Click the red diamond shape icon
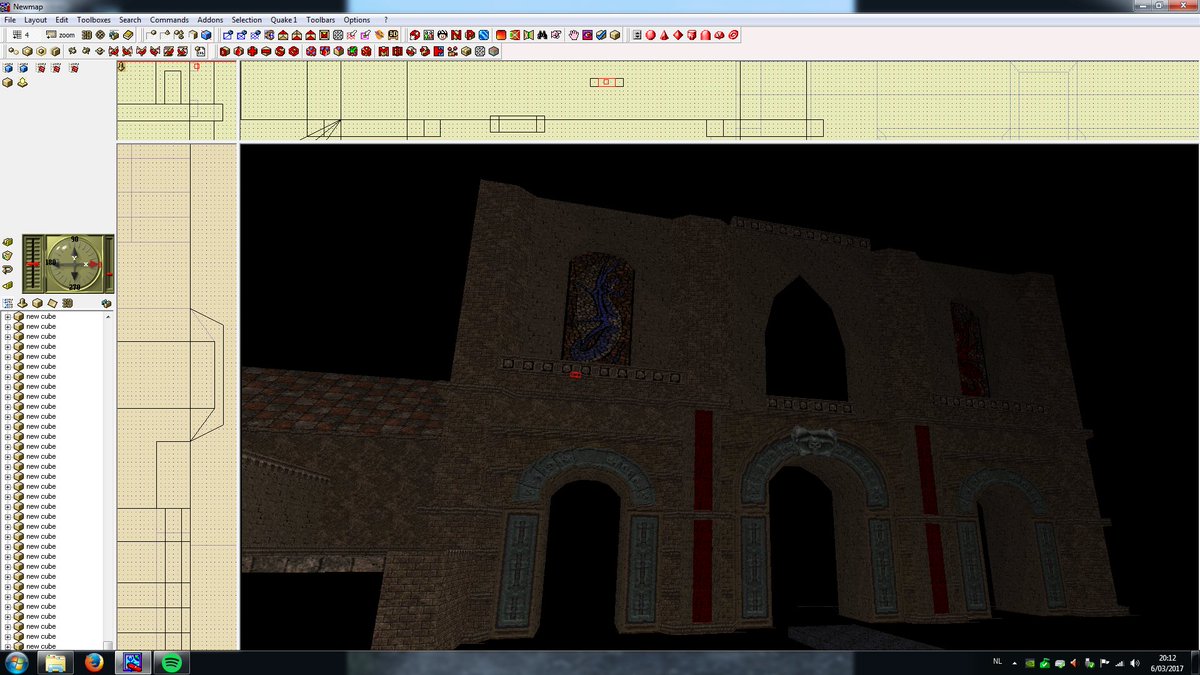Image resolution: width=1200 pixels, height=675 pixels. [678, 35]
